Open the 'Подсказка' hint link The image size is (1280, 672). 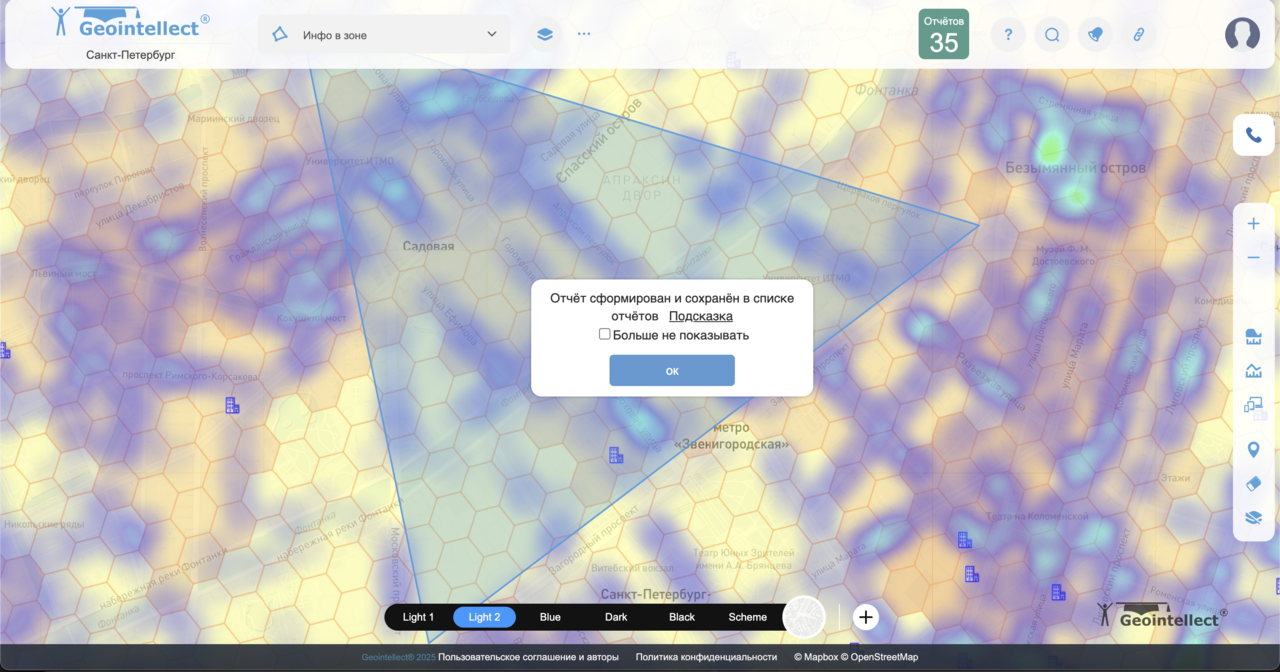tap(700, 316)
